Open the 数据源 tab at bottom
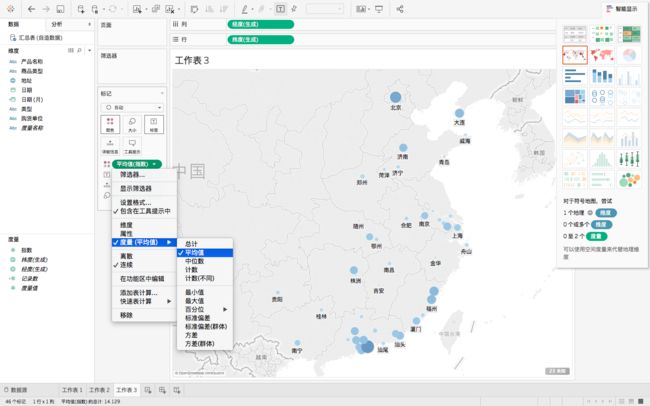 16,390
